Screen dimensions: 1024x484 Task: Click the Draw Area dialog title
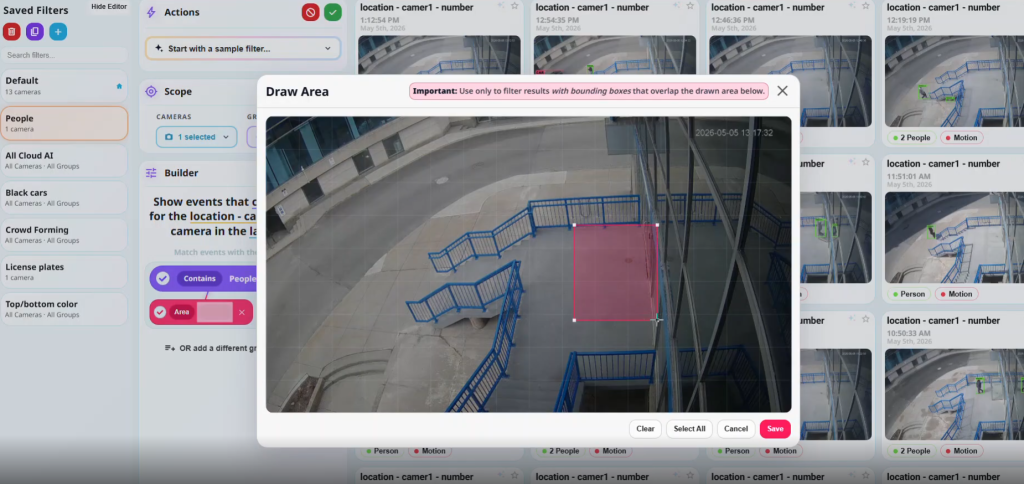297,91
